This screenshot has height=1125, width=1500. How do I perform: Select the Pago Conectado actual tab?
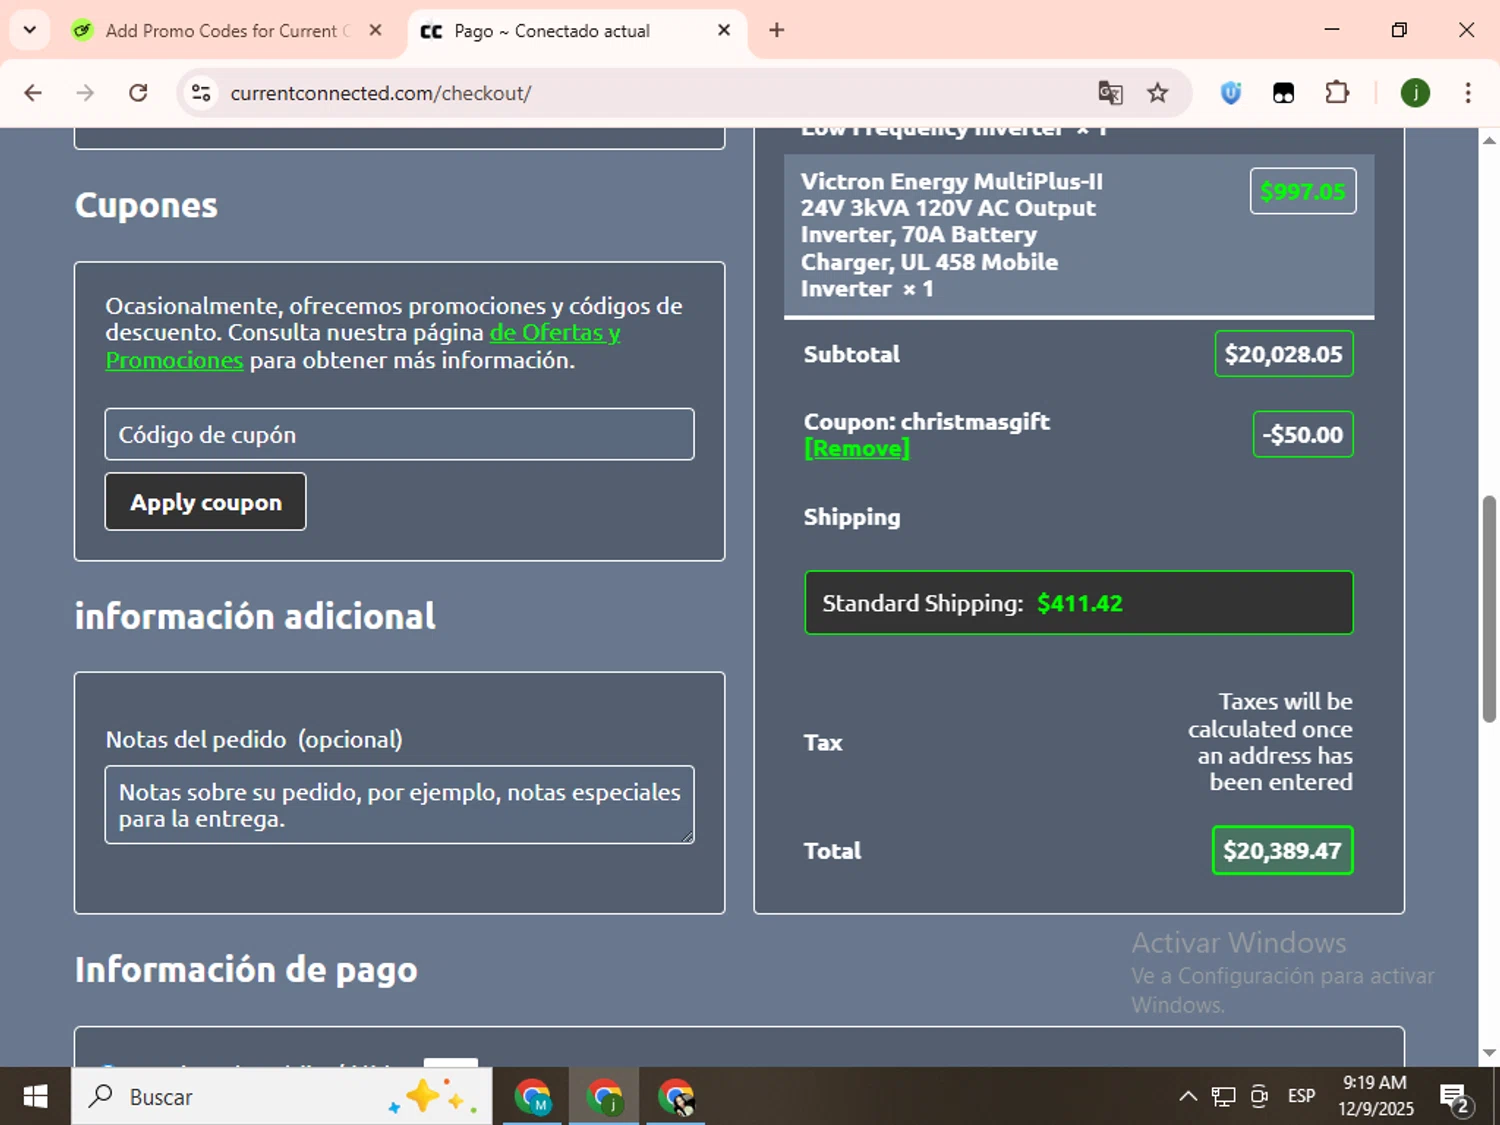point(578,31)
